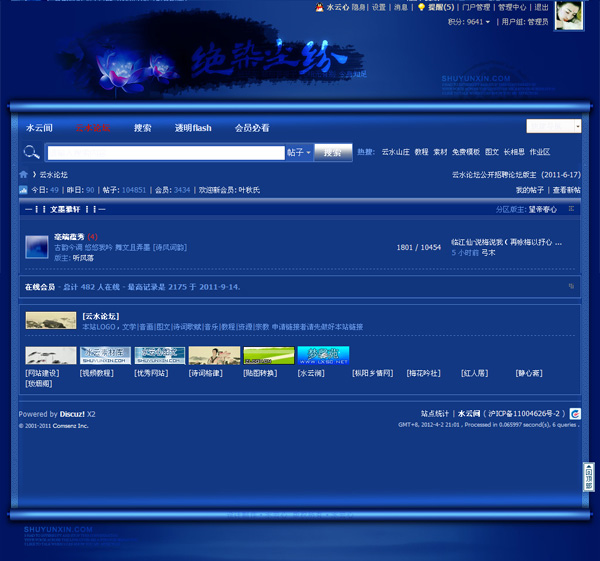This screenshot has height=561, width=600.
Task: Open friend link [红人居]
Action: [x=474, y=373]
